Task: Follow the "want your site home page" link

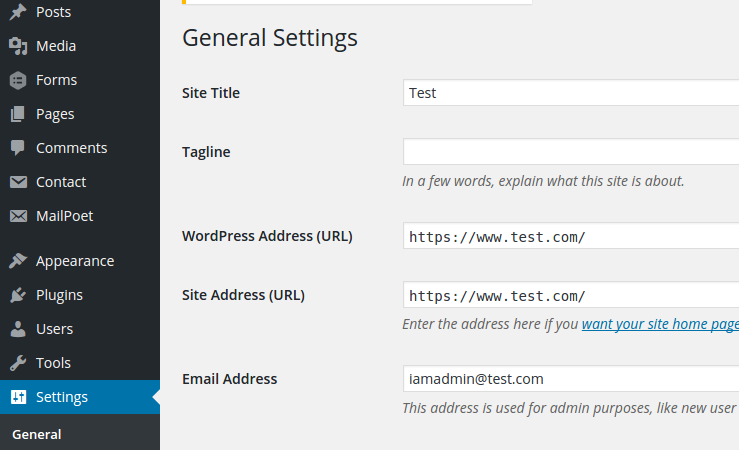Action: (x=660, y=324)
